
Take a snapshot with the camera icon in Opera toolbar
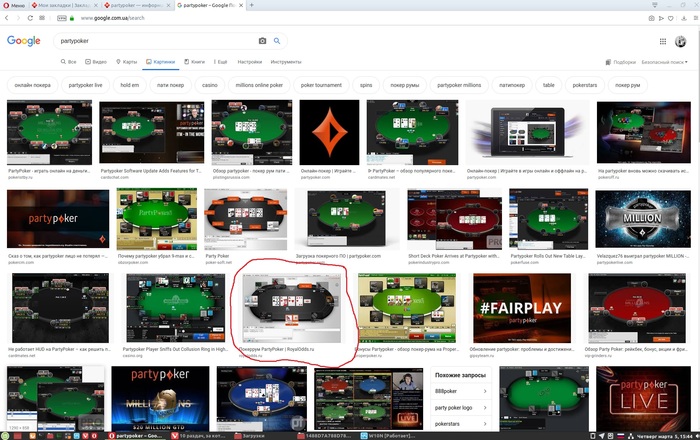[651, 18]
